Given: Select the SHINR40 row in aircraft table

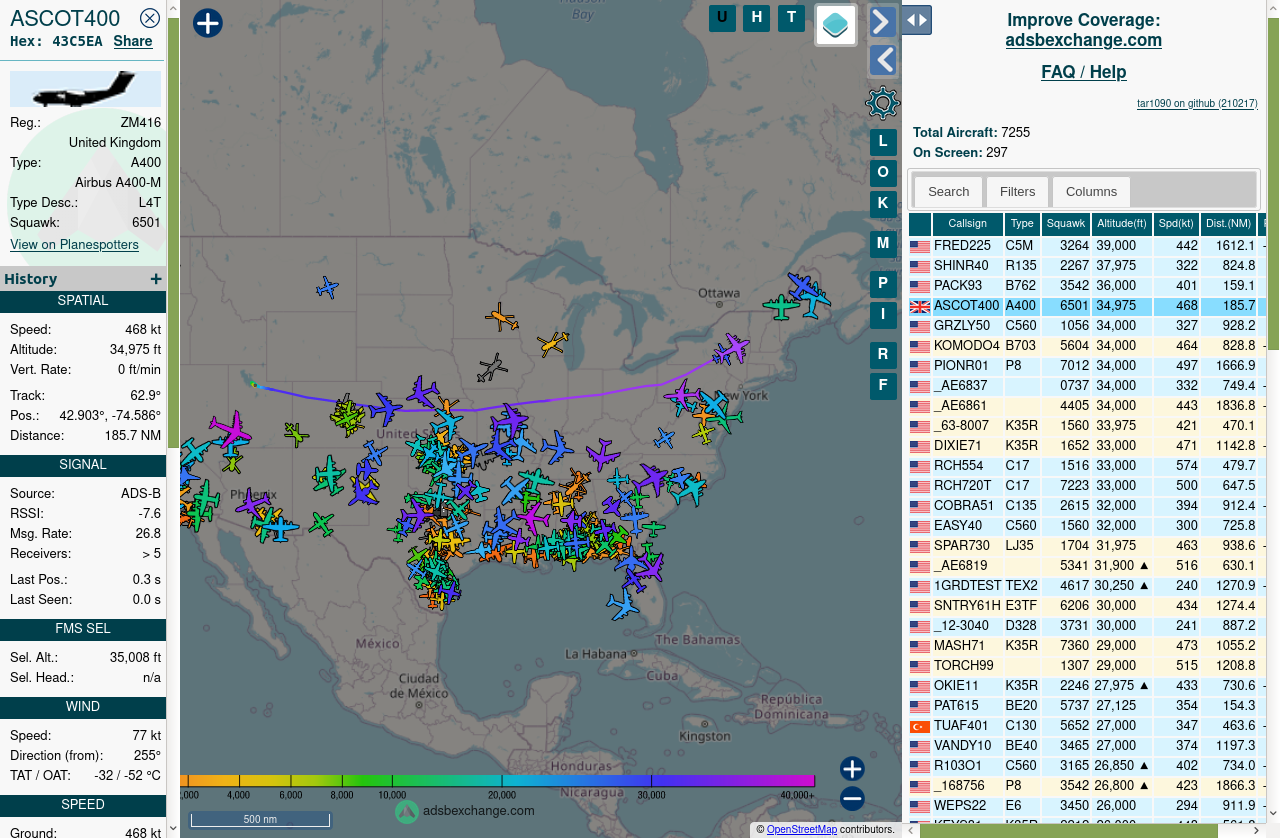Looking at the screenshot, I should 1087,265.
